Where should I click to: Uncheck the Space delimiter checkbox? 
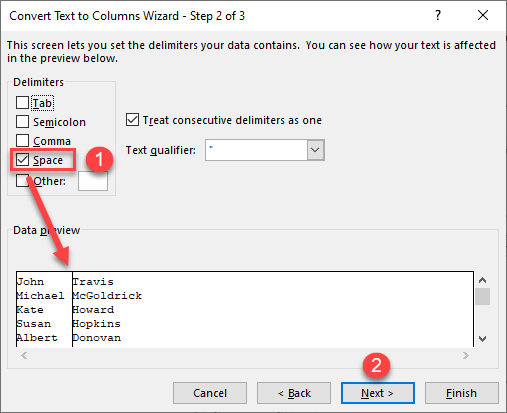click(22, 160)
